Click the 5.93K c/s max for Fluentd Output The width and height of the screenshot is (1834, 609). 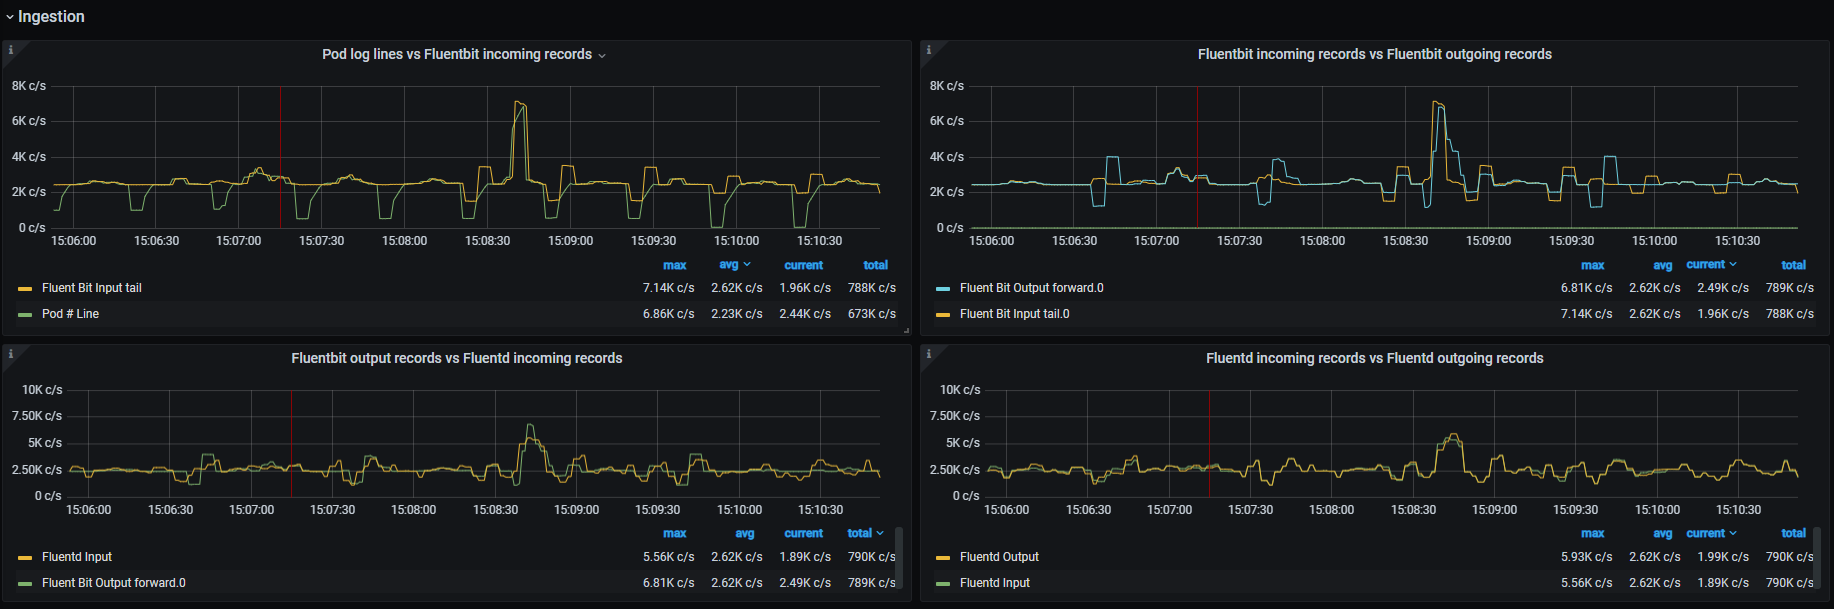[1586, 557]
